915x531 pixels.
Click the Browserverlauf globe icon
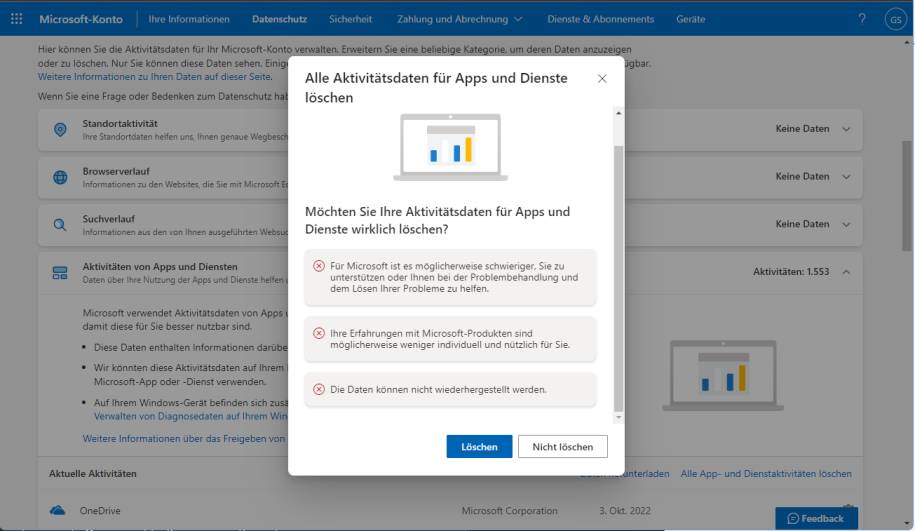pyautogui.click(x=60, y=177)
